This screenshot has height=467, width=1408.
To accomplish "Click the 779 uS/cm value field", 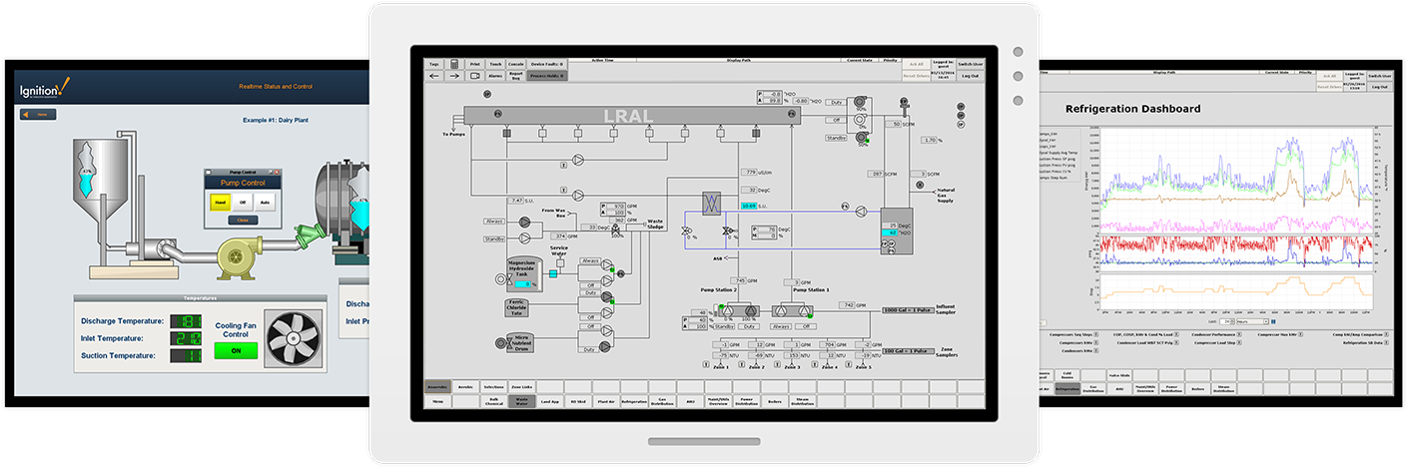I will coord(750,172).
